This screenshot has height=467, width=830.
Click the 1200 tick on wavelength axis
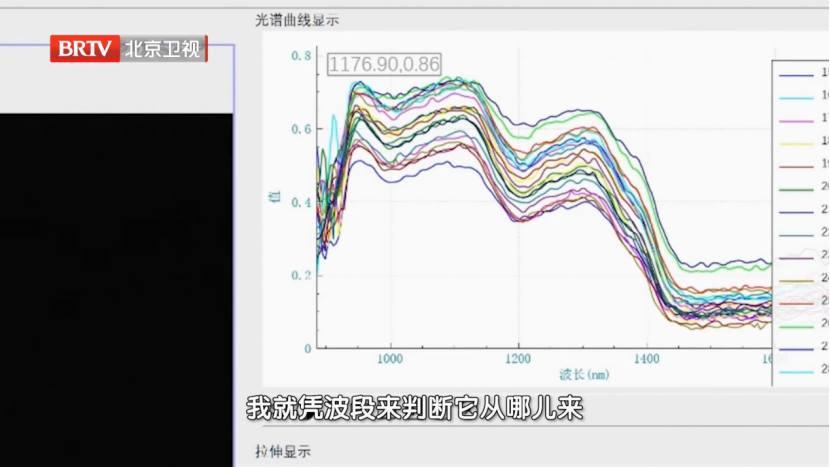[x=518, y=357]
